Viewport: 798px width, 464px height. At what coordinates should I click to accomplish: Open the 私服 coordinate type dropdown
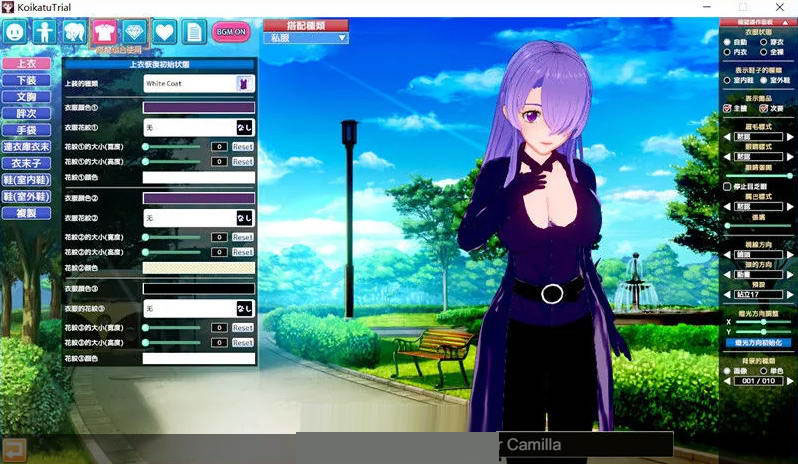(x=305, y=38)
